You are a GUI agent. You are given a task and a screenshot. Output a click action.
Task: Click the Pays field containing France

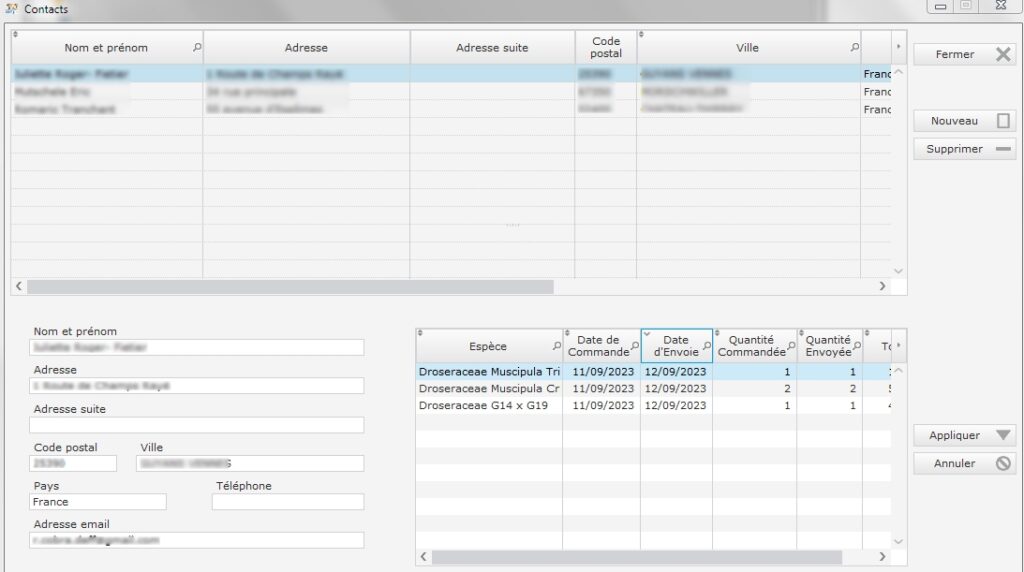pyautogui.click(x=98, y=502)
